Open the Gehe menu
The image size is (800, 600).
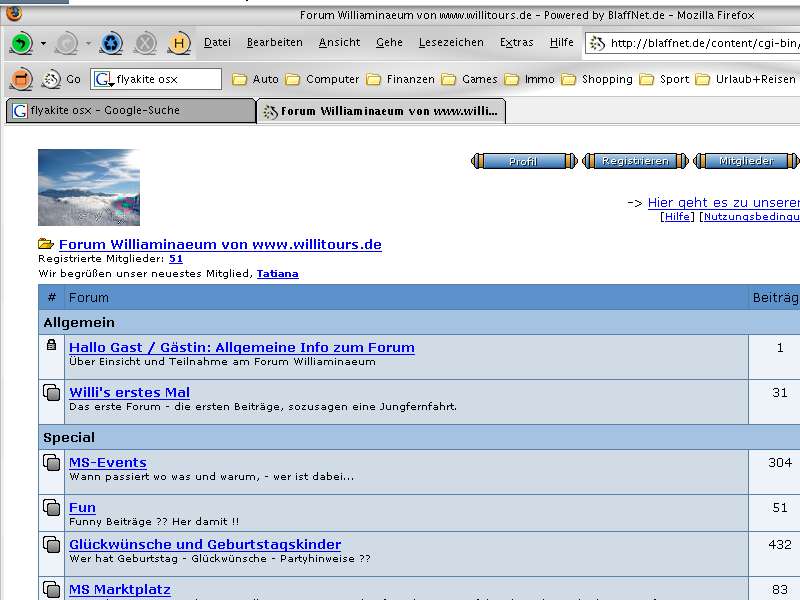[389, 42]
